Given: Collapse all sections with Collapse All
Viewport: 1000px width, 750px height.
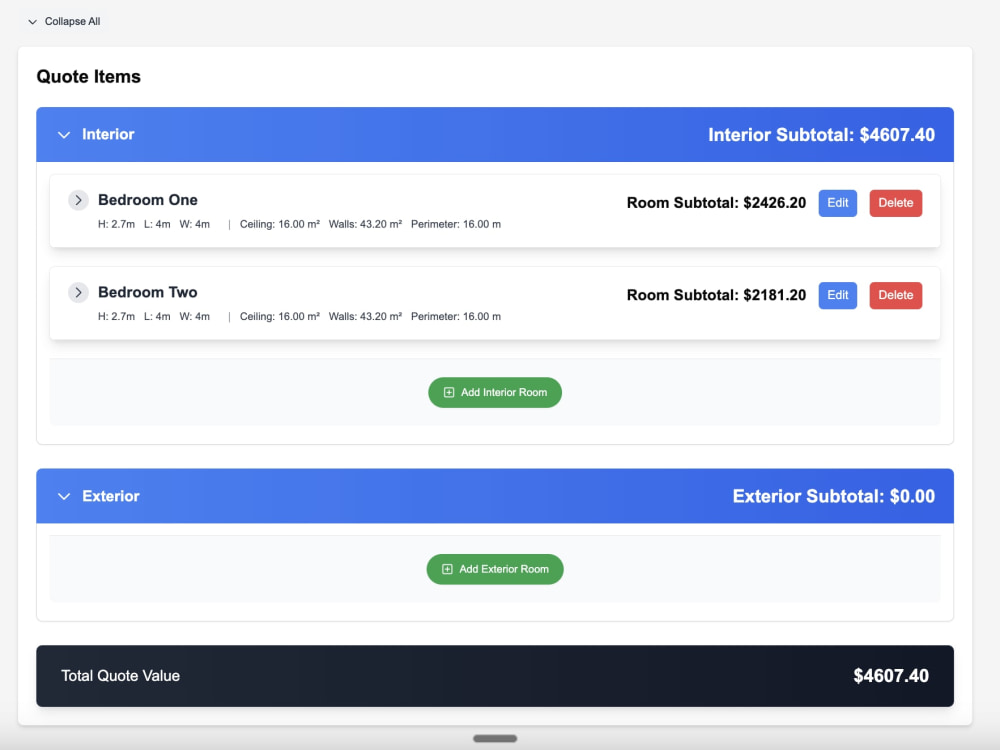Looking at the screenshot, I should (64, 21).
